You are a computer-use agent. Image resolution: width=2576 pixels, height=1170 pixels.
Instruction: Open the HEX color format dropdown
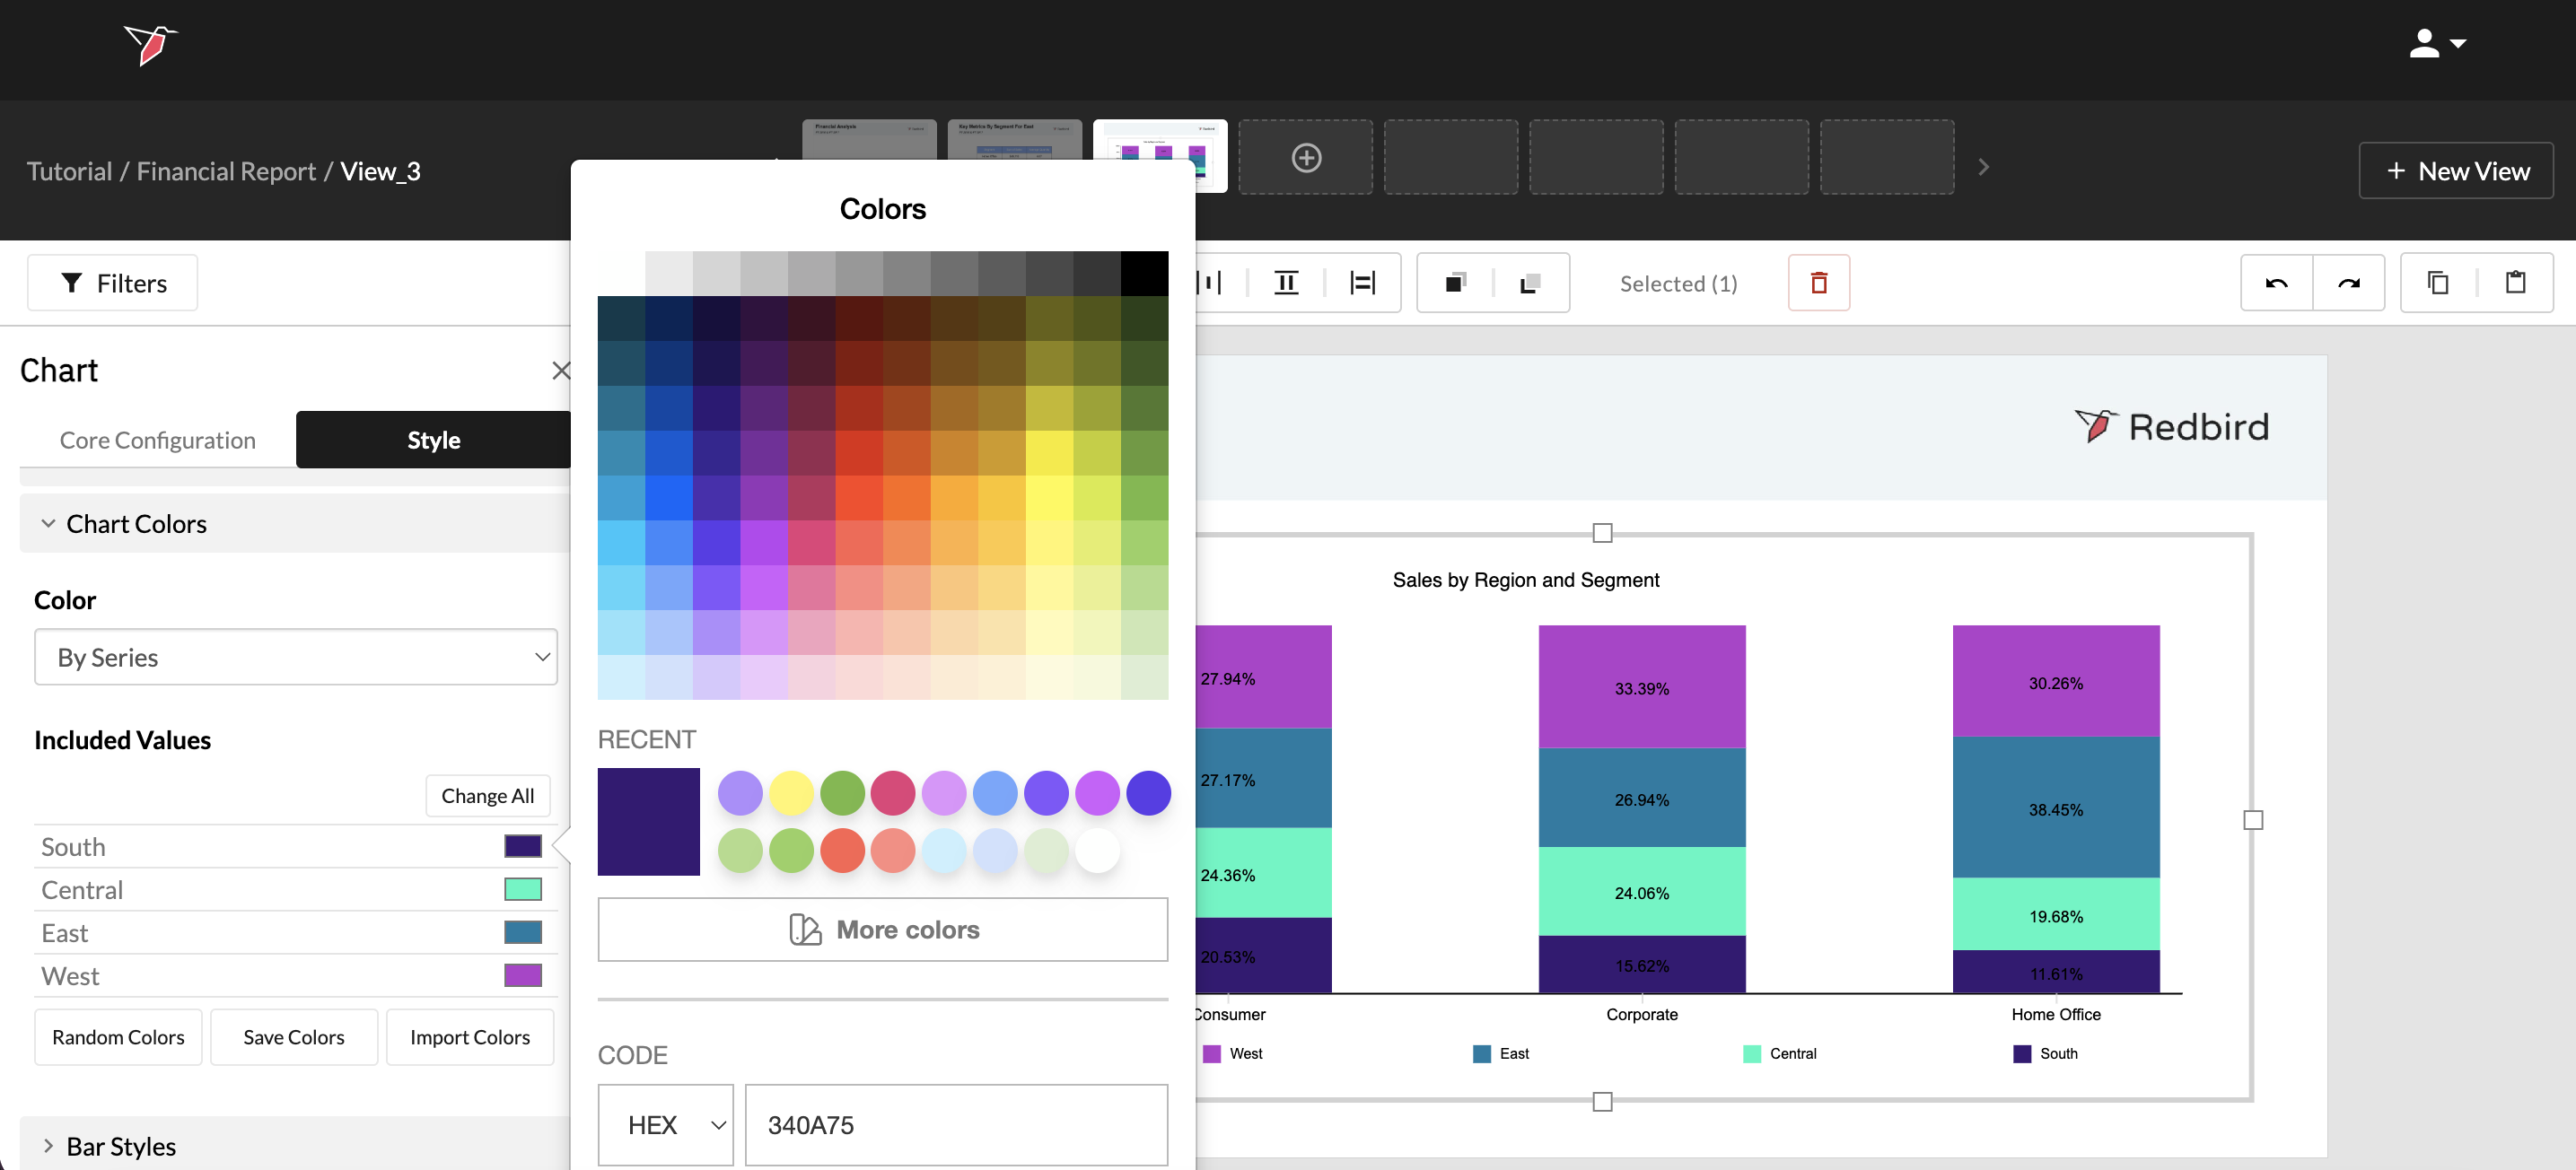tap(665, 1125)
